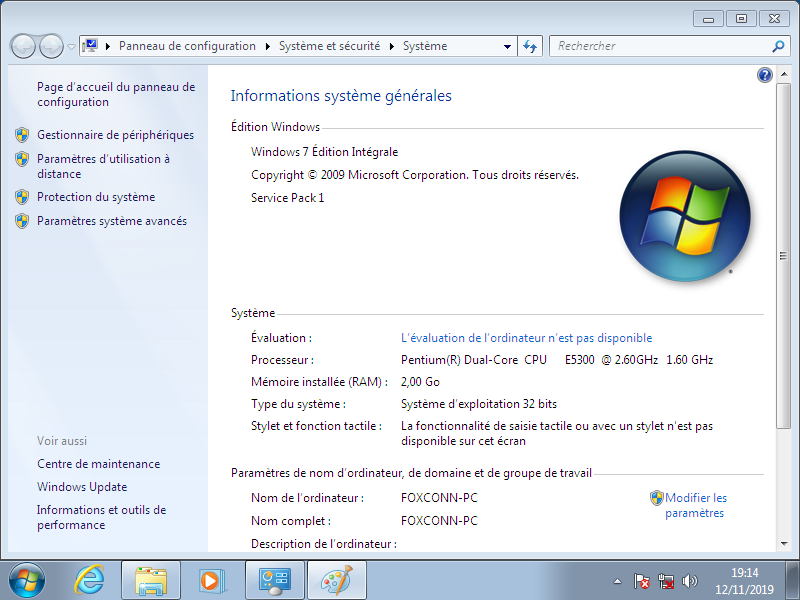The image size is (800, 600).
Task: Open Windows Media Player from the taskbar
Action: tap(211, 580)
